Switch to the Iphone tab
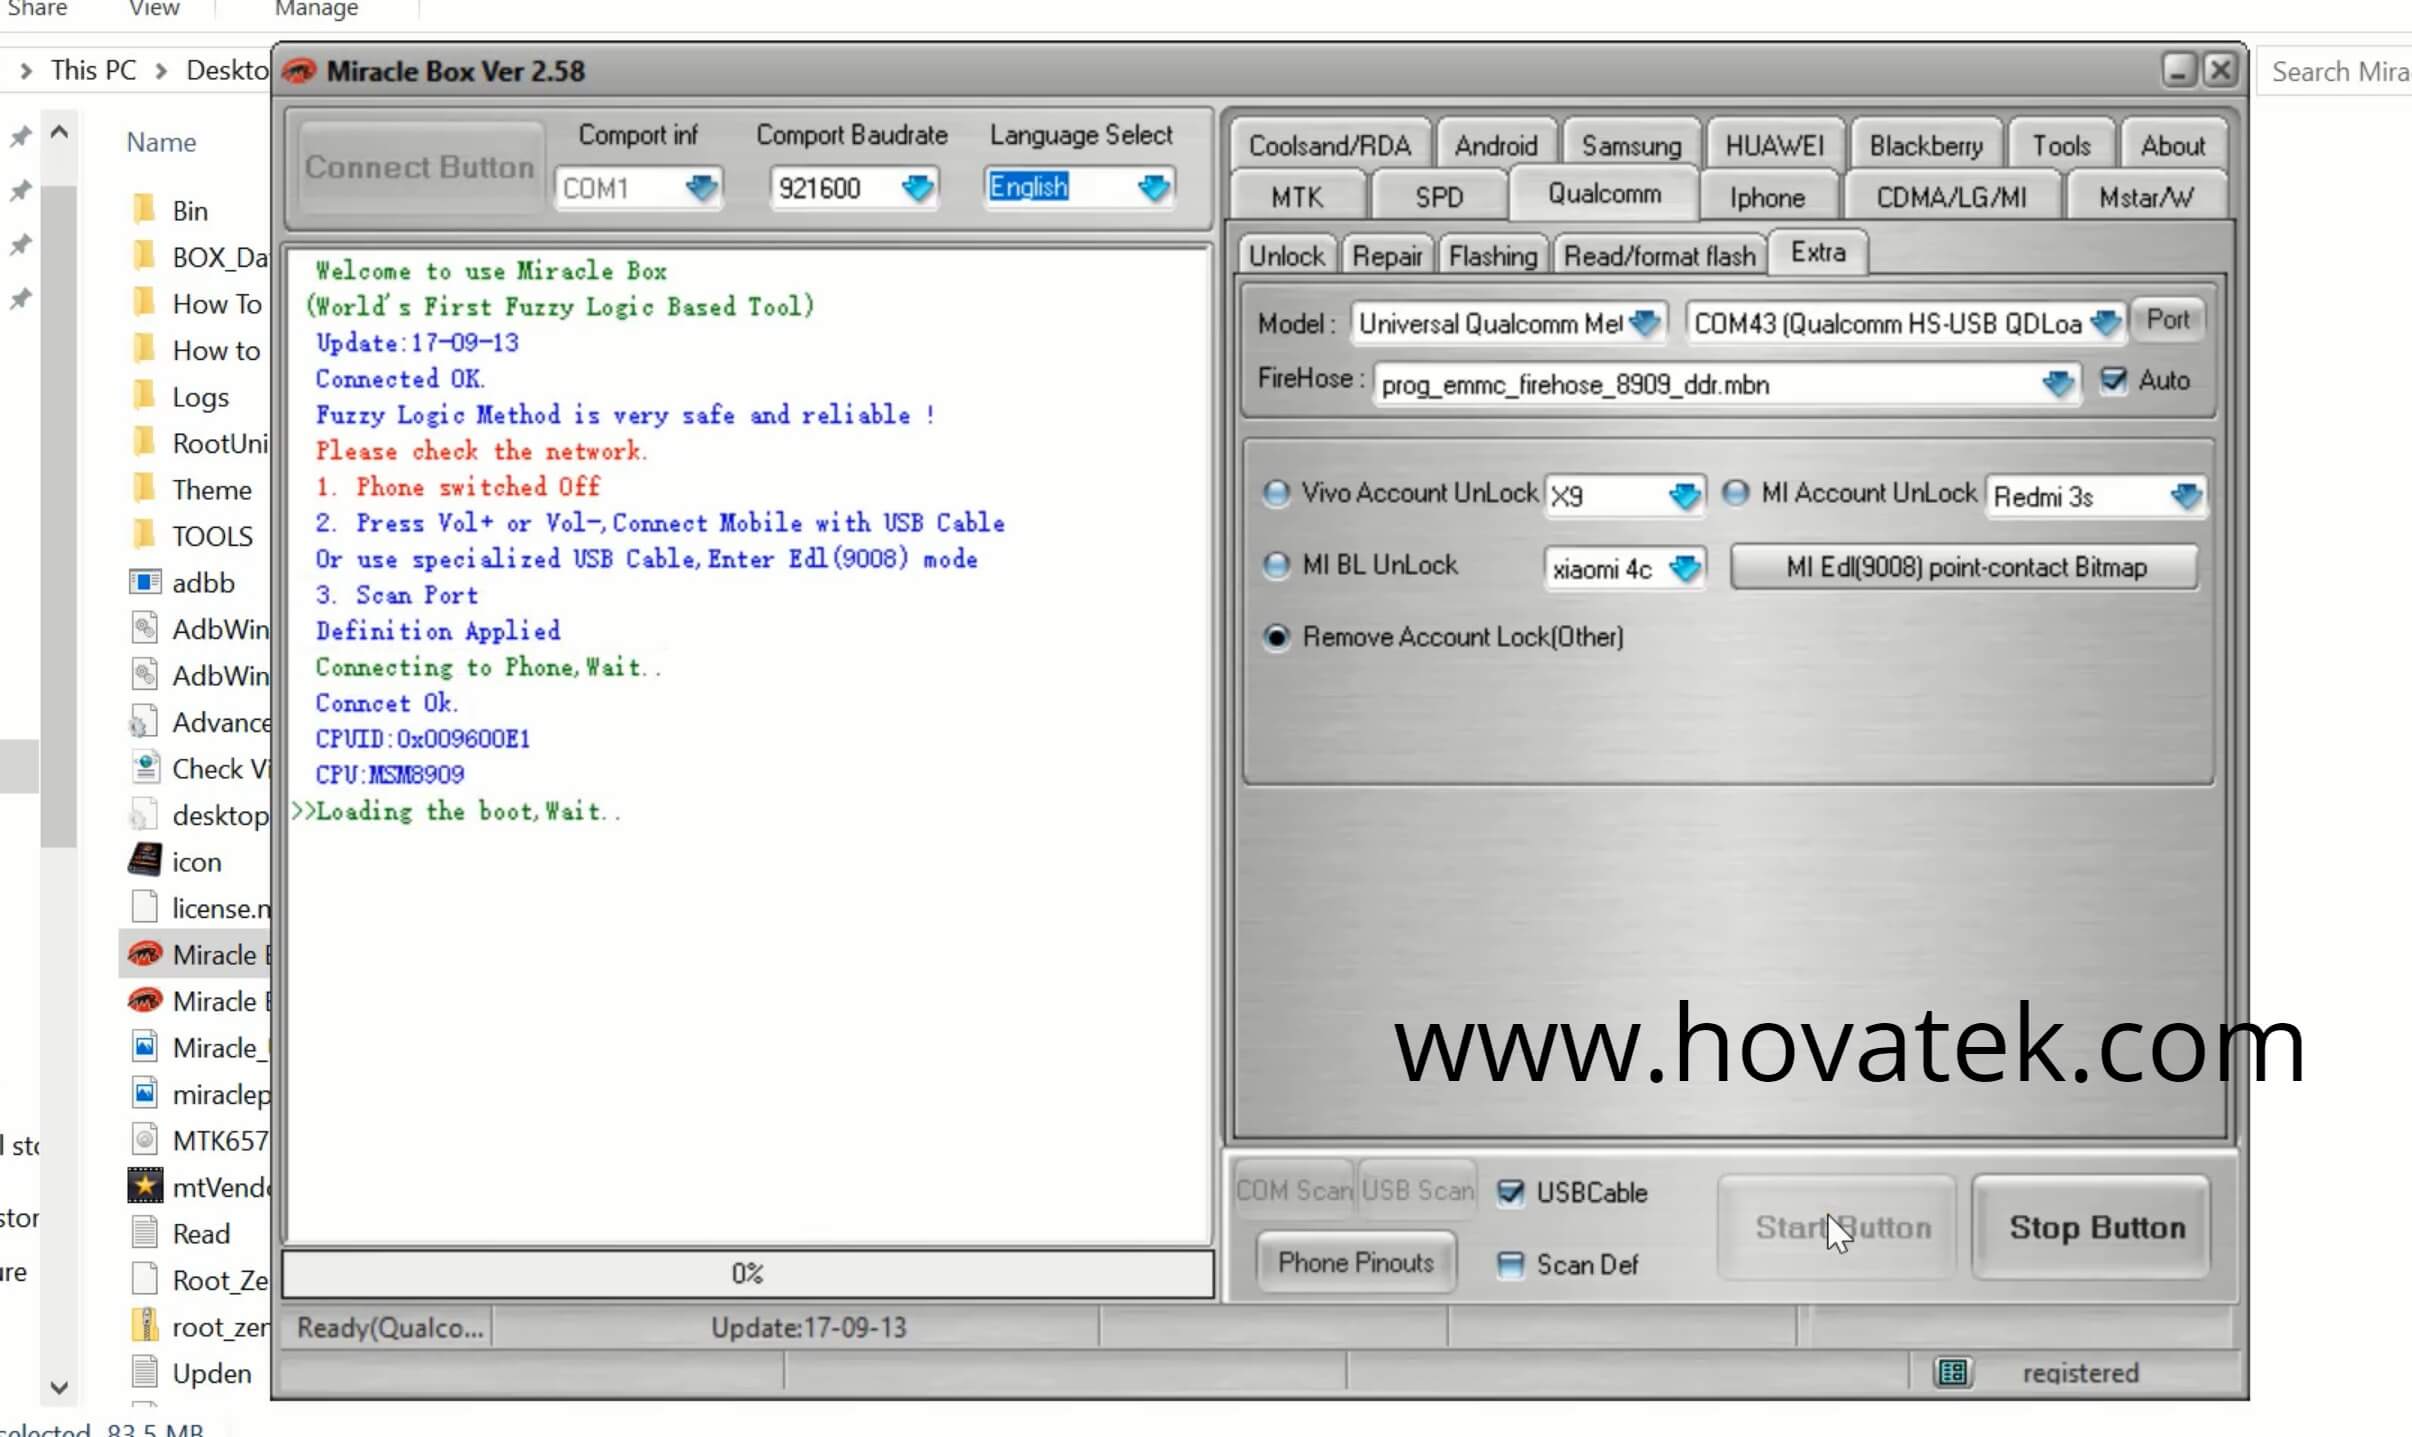Screen dimensions: 2412x1437 click(x=1767, y=197)
